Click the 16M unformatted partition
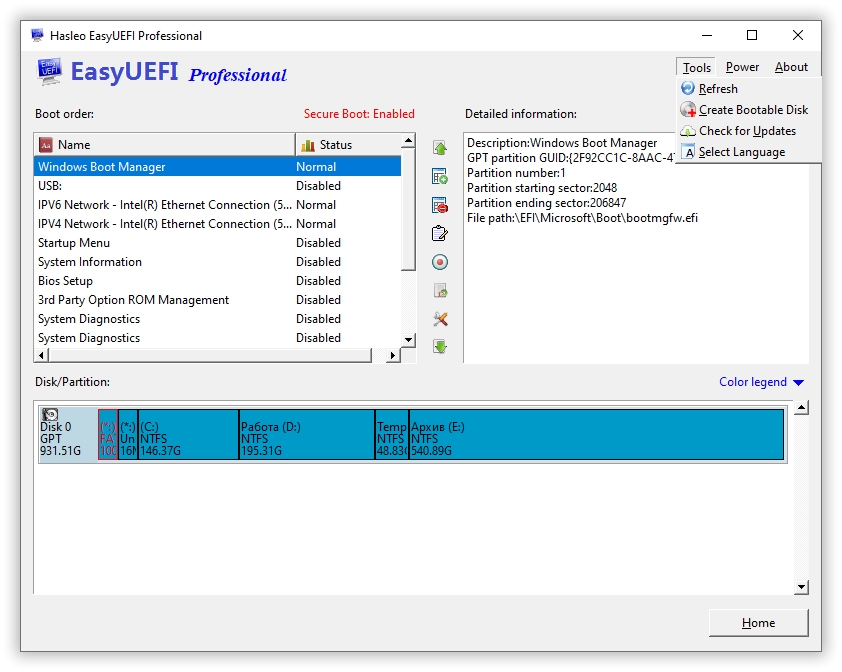Screen dimensions: 842x672 [128, 434]
